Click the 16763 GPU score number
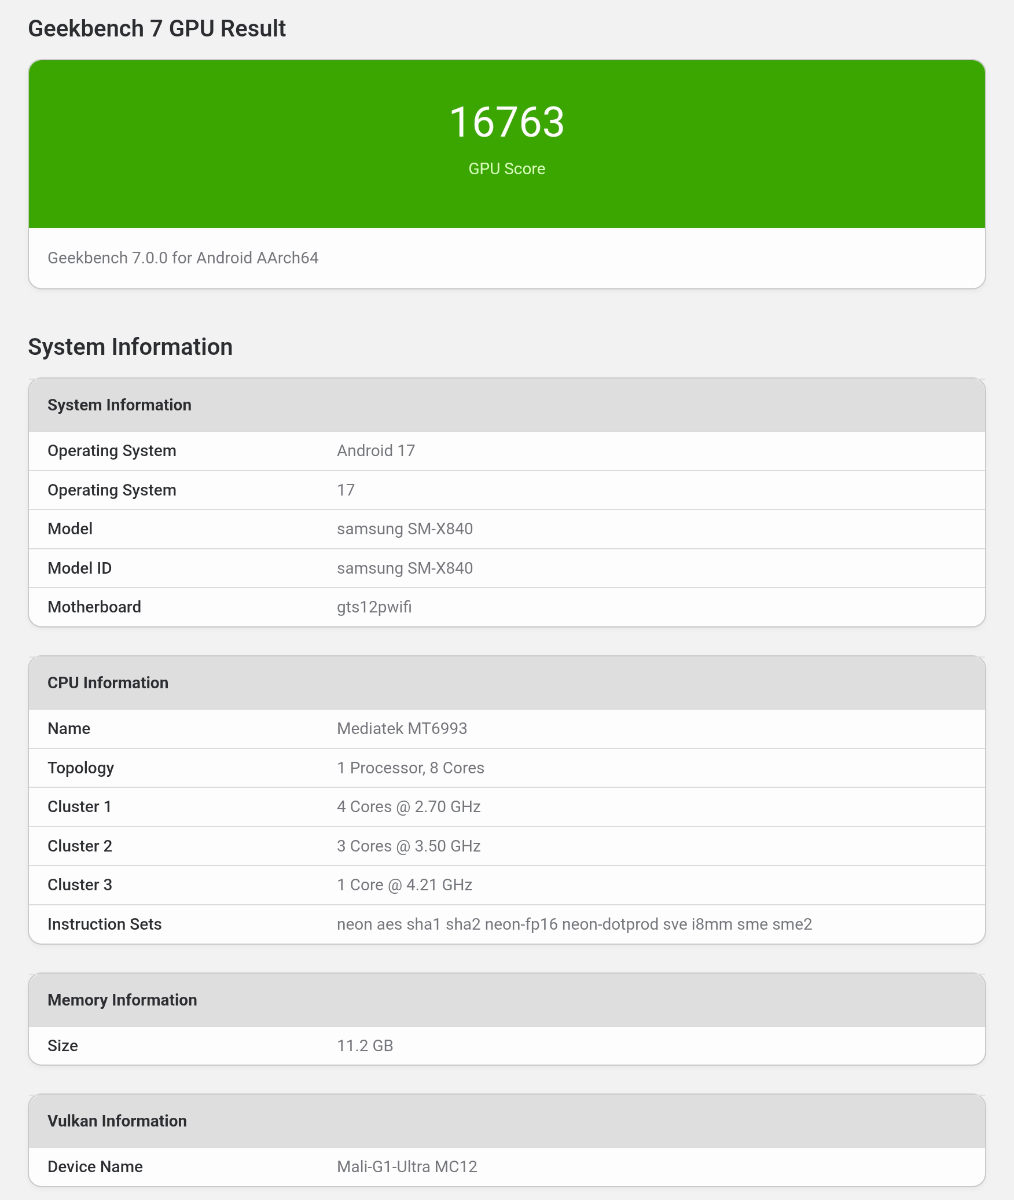Image resolution: width=1014 pixels, height=1200 pixels. point(507,122)
